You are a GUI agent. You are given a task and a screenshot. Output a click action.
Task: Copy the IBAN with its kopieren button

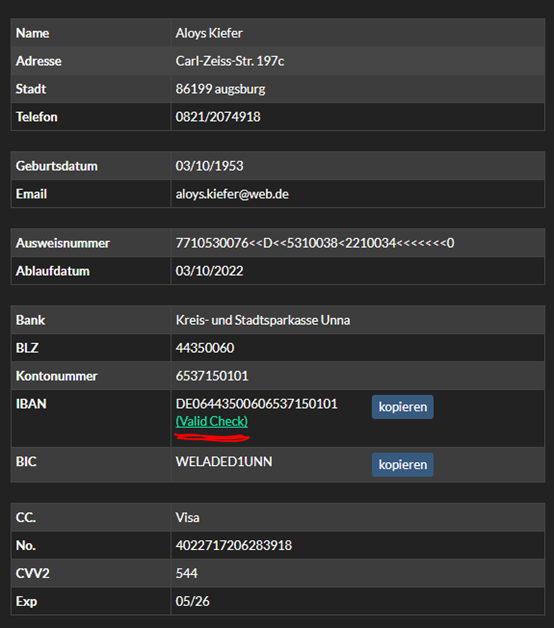[x=402, y=407]
